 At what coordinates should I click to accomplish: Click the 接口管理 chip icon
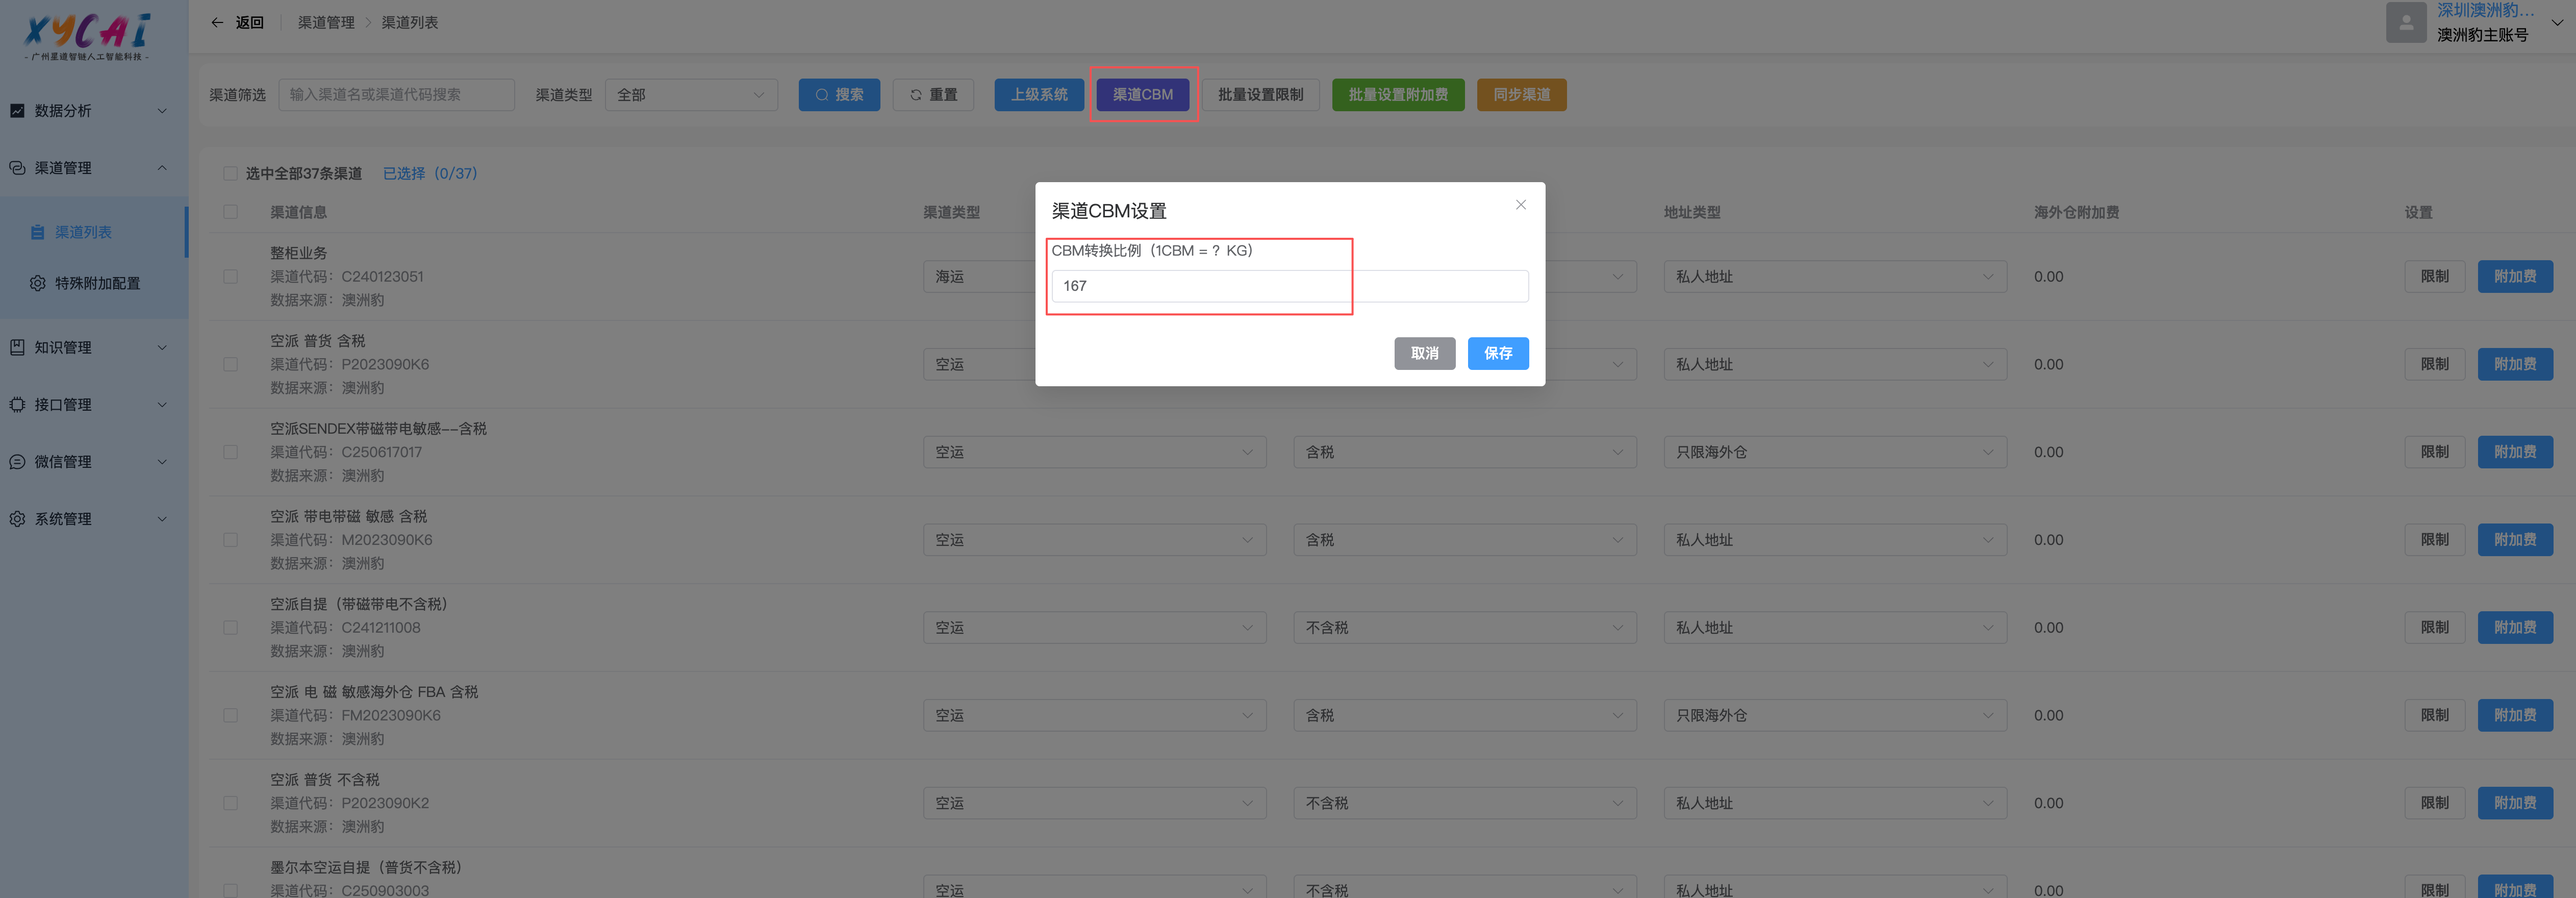(x=17, y=404)
